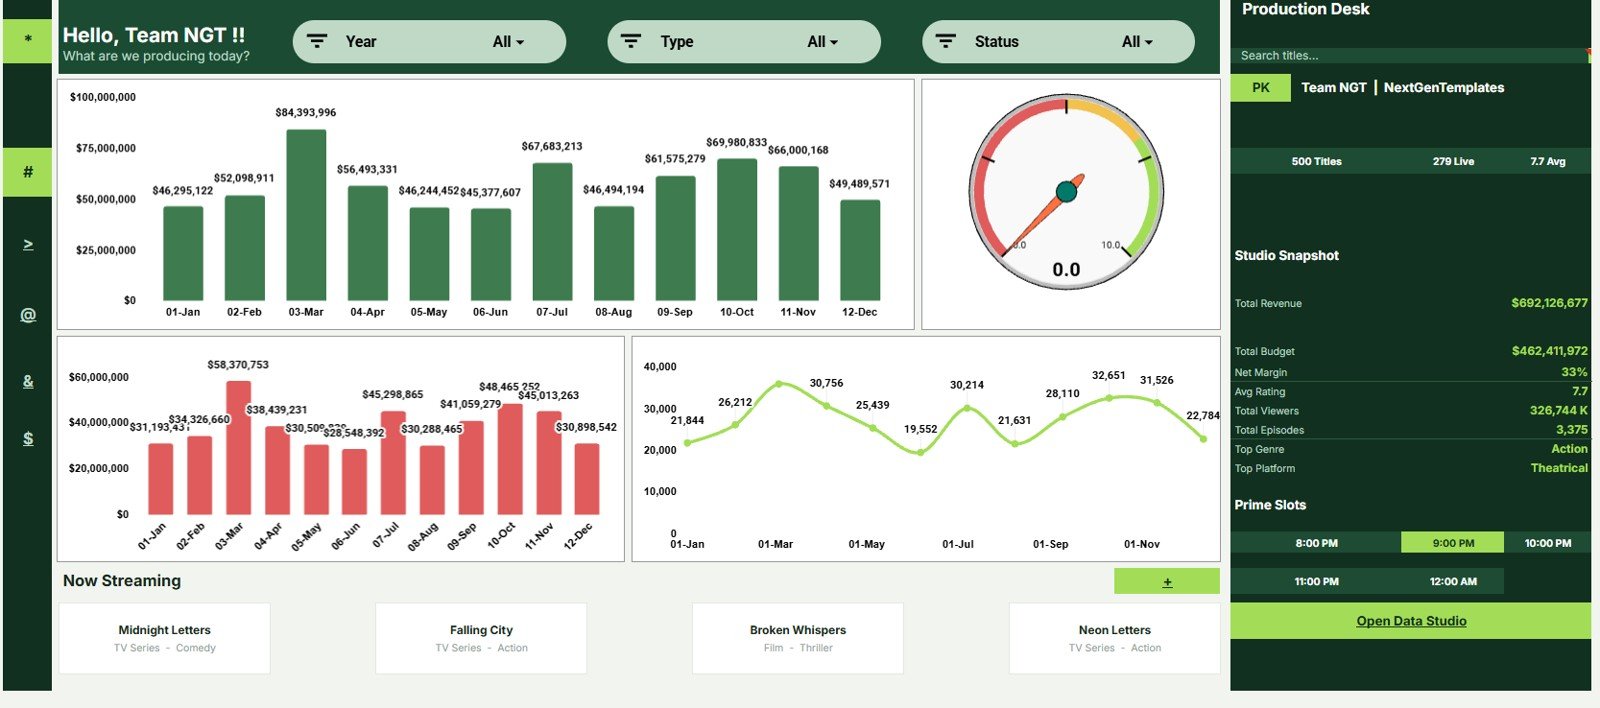This screenshot has height=708, width=1600.
Task: Click the 500 Titles stat
Action: pyautogui.click(x=1316, y=161)
